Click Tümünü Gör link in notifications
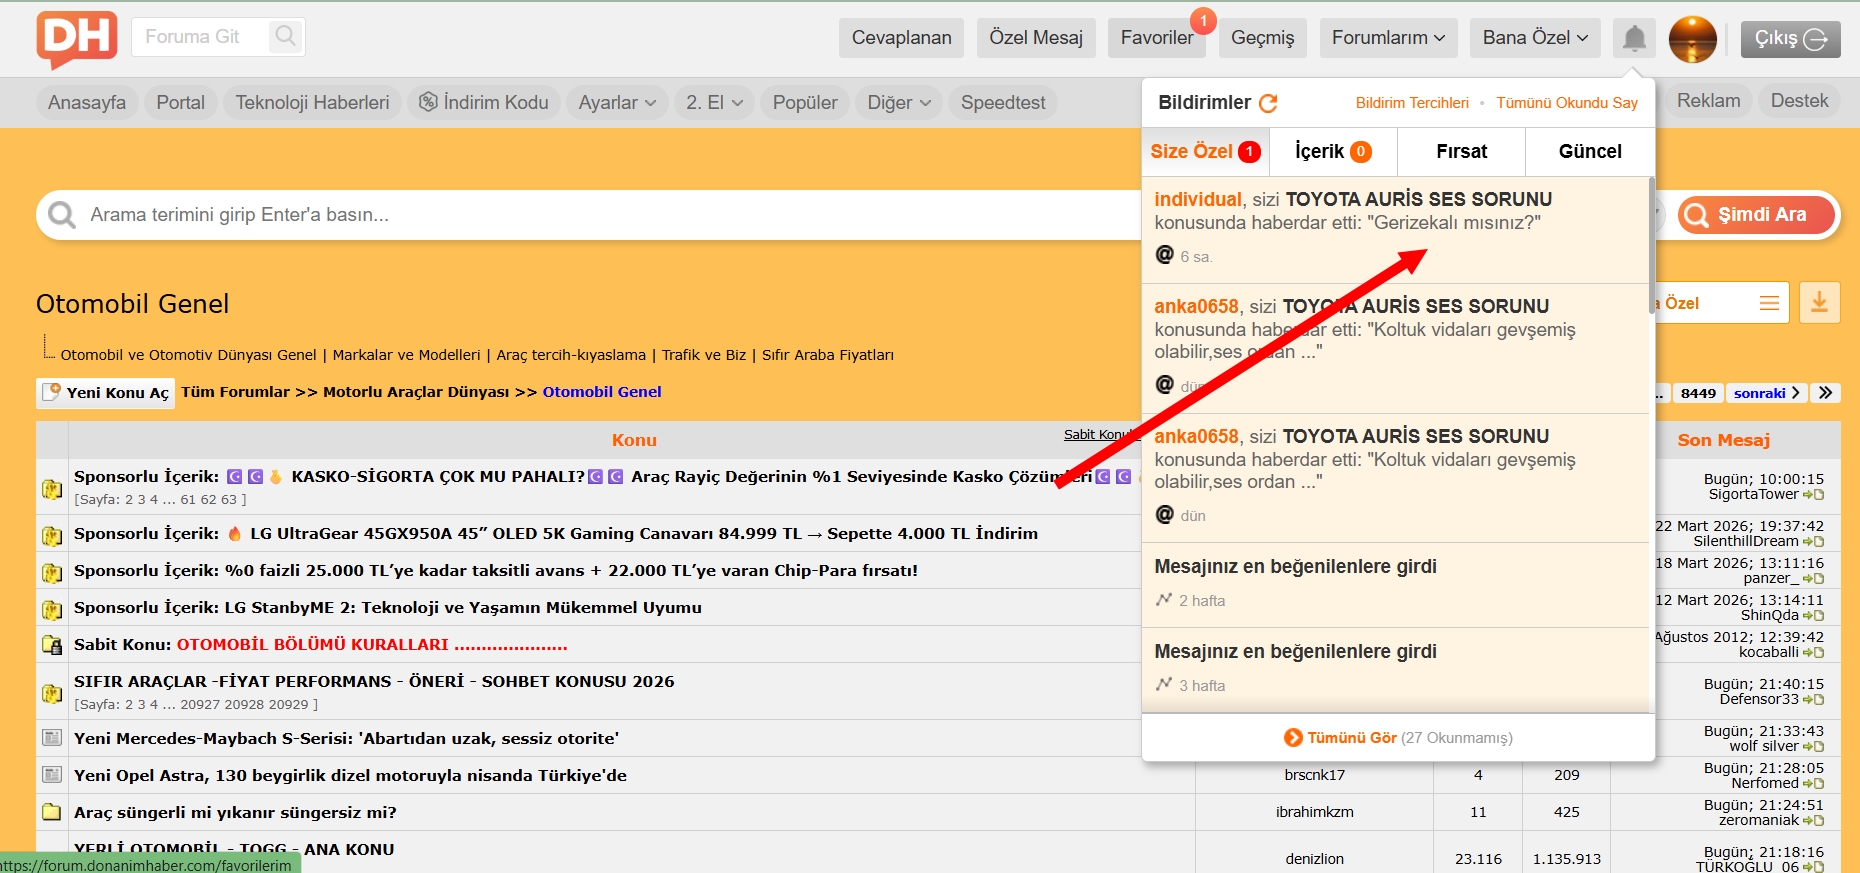1860x873 pixels. click(1351, 738)
